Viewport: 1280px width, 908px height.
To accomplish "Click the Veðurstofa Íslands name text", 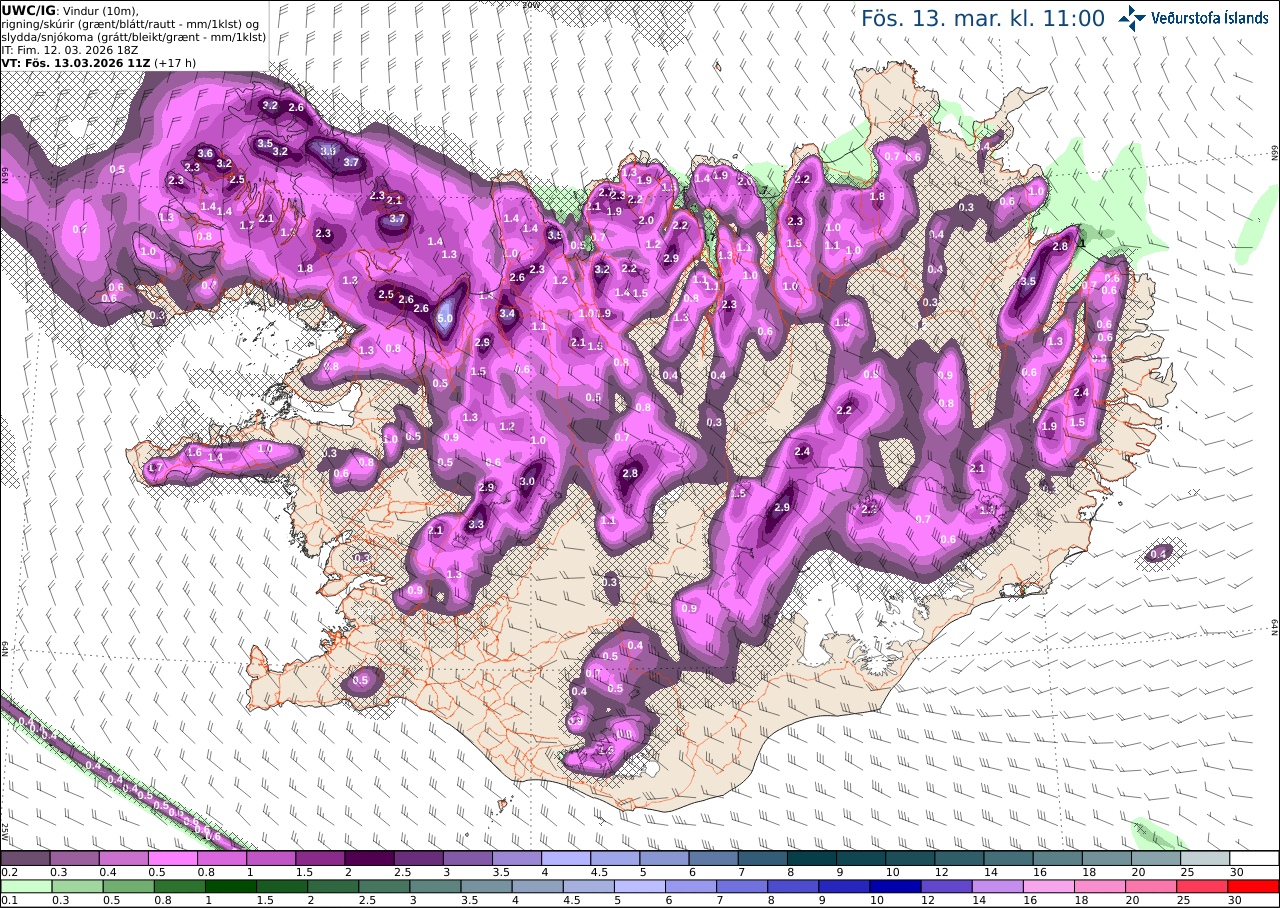I will click(x=1210, y=18).
